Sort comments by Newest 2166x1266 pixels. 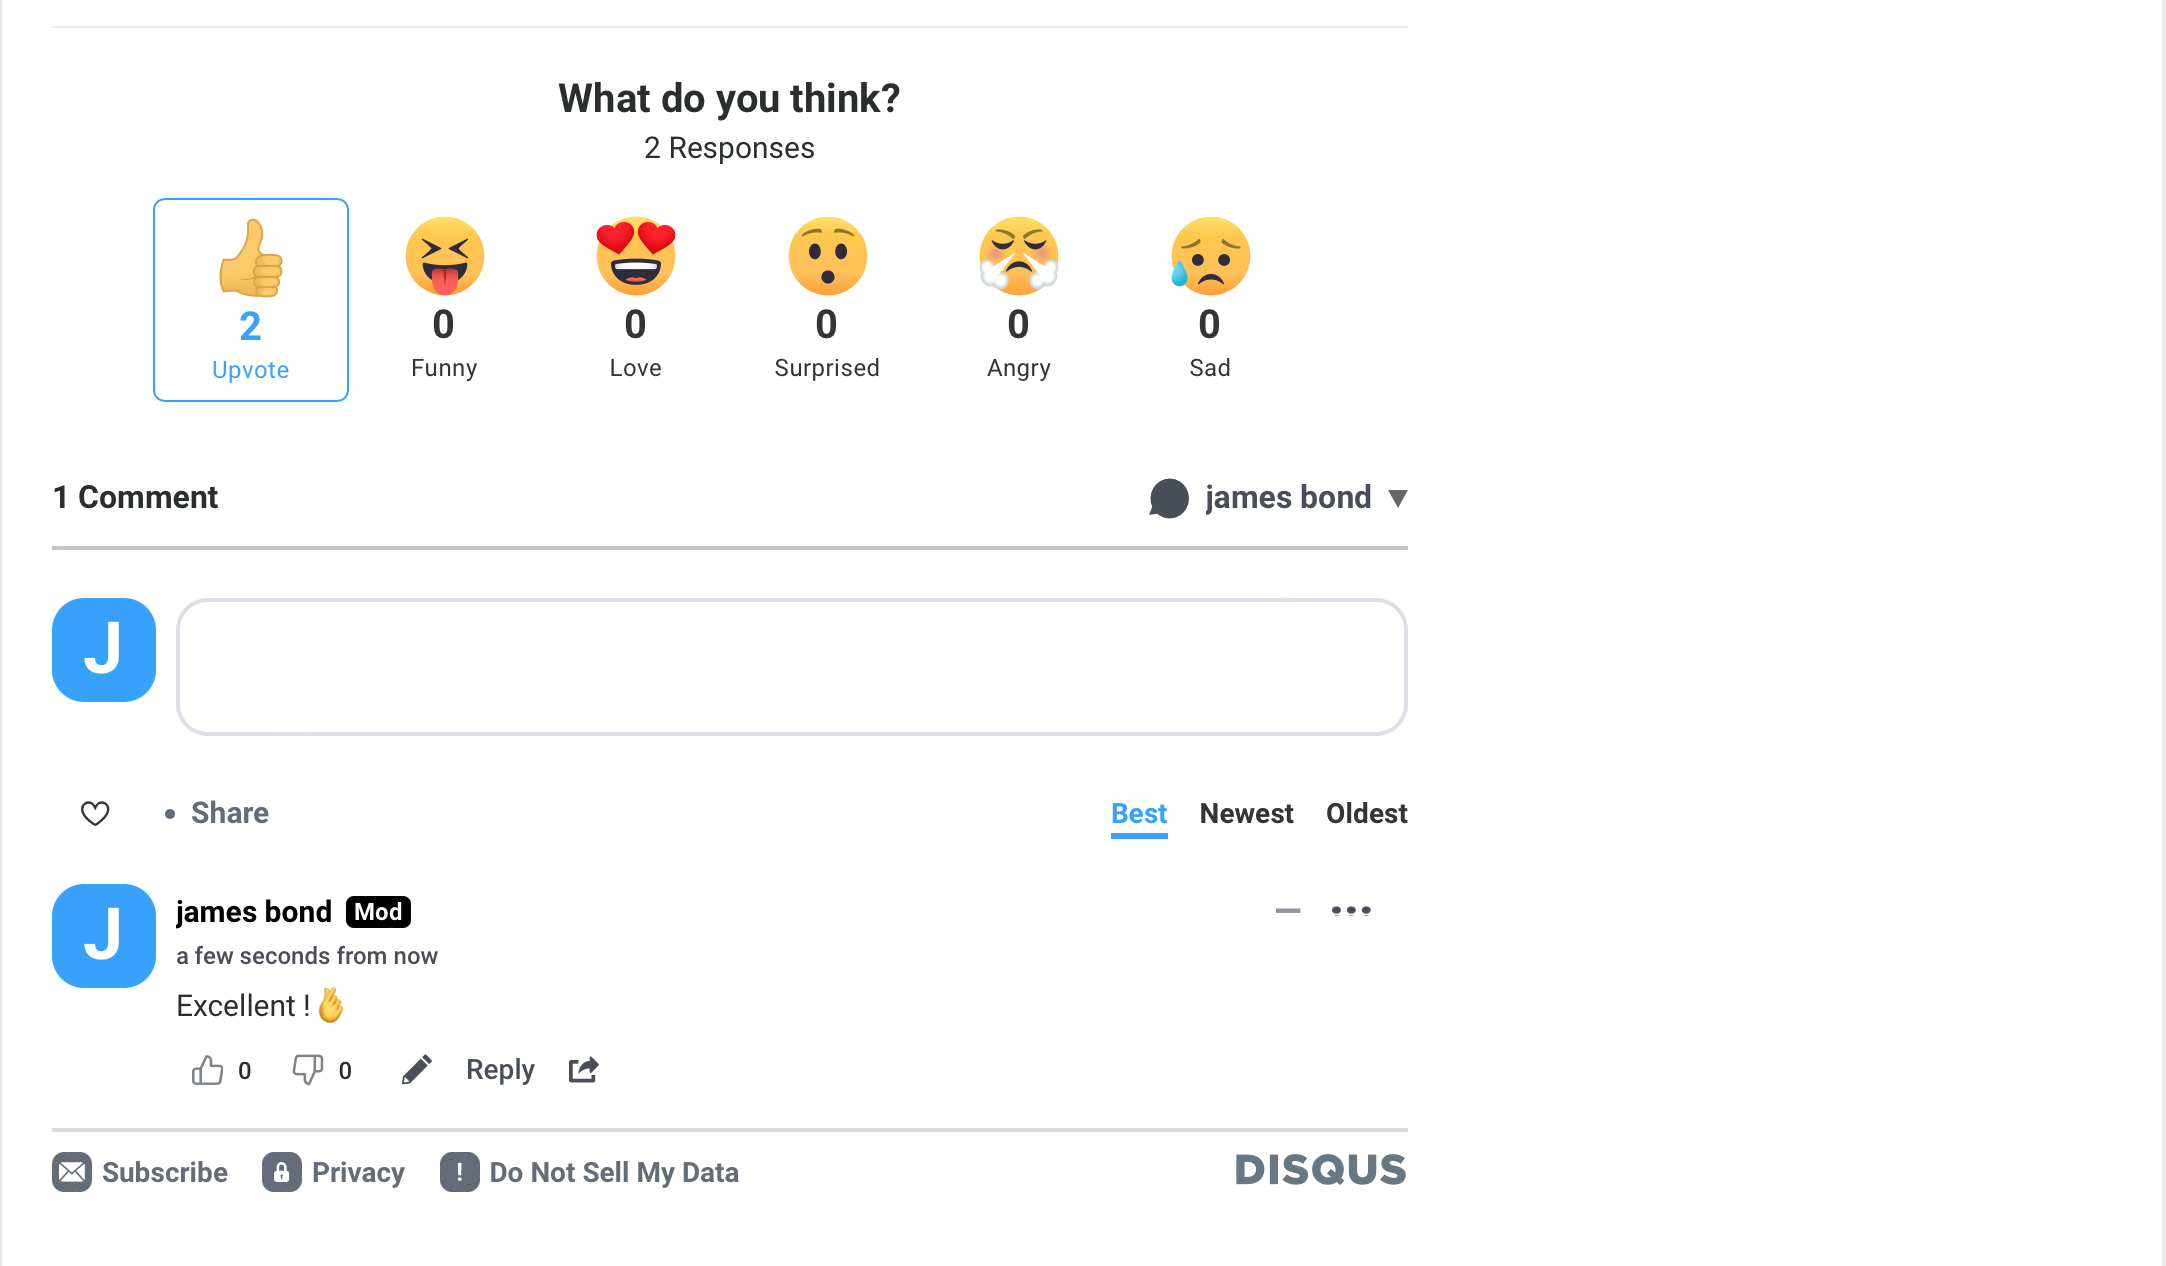pyautogui.click(x=1246, y=813)
